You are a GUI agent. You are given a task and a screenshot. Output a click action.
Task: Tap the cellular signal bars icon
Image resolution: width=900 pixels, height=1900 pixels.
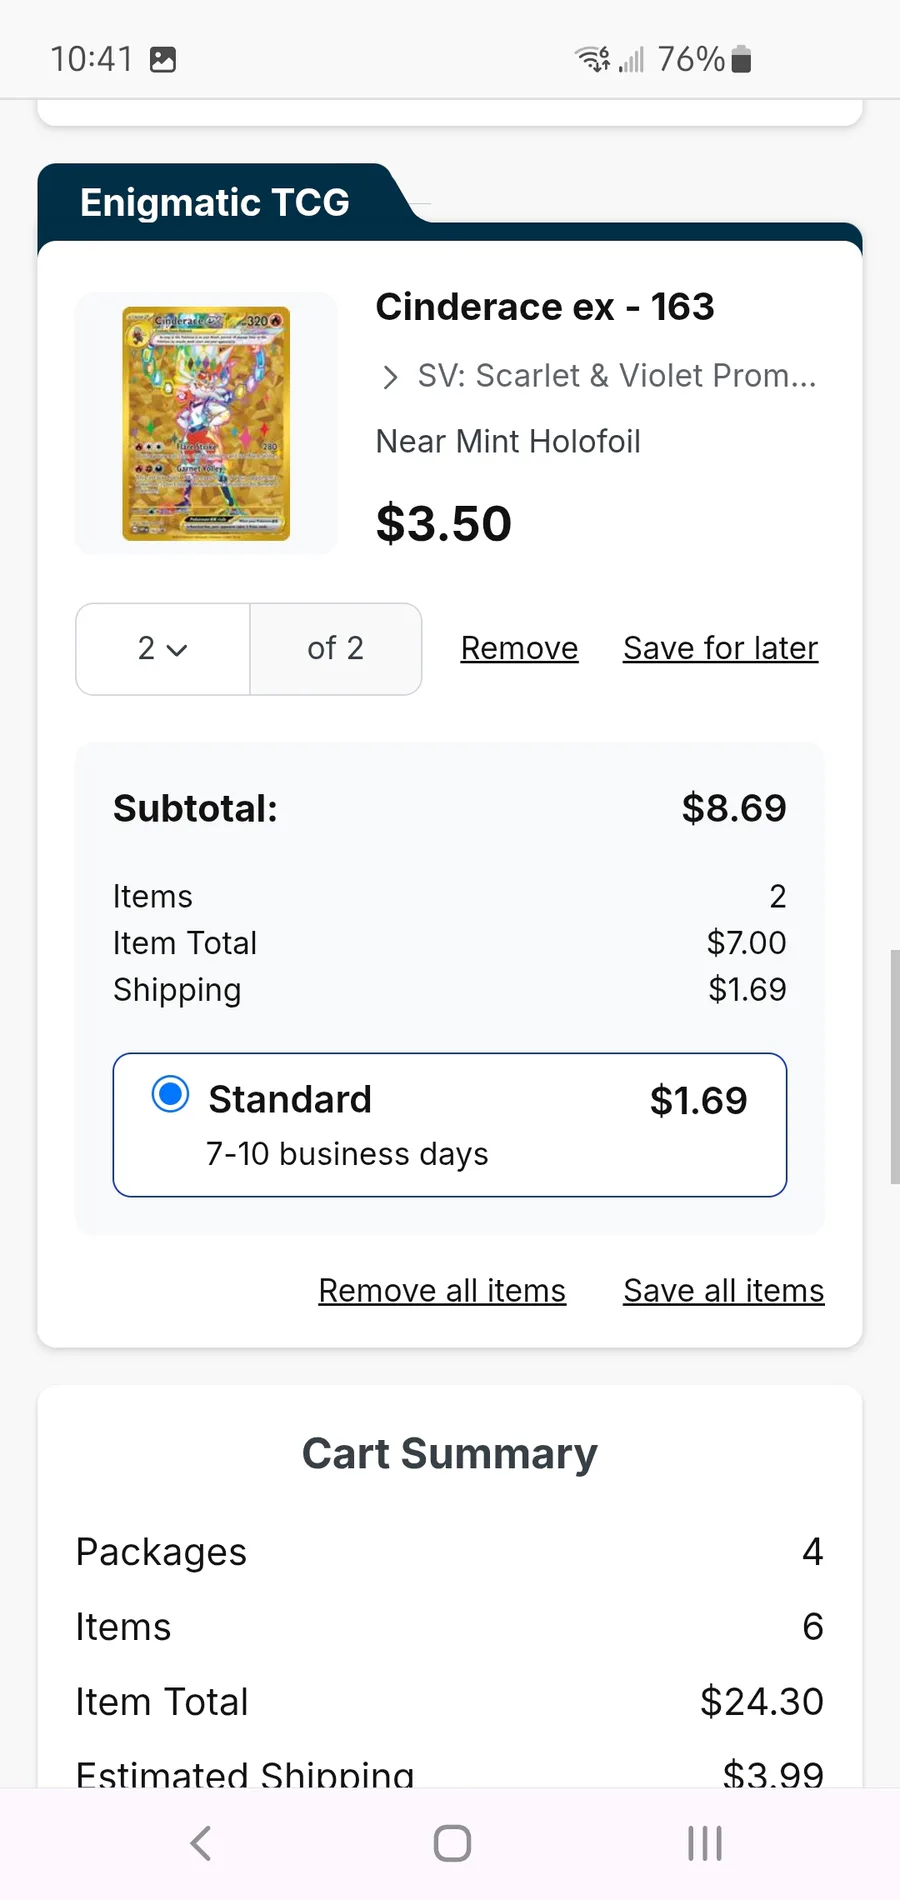(x=632, y=60)
